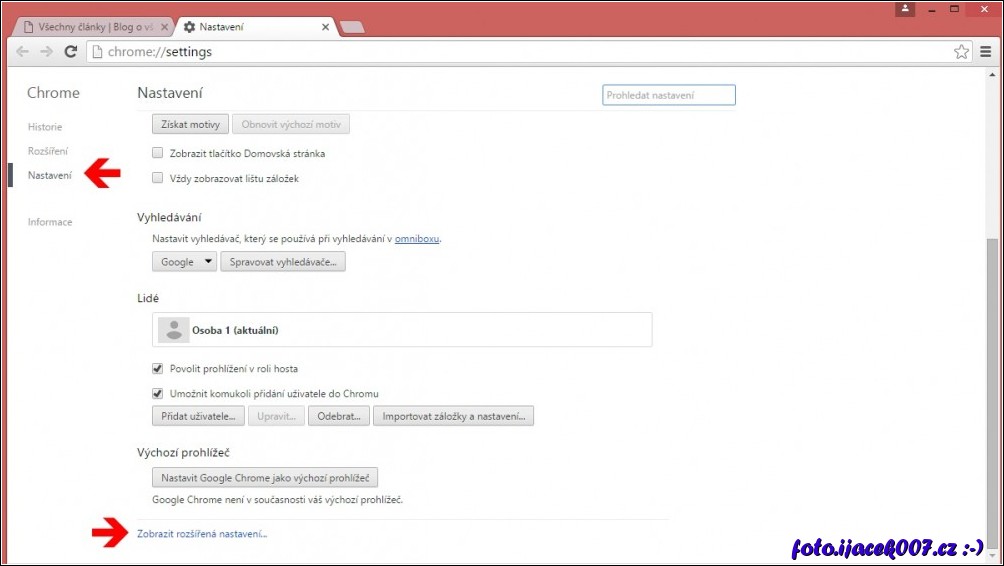This screenshot has width=1004, height=566.
Task: Open the Google search engine dropdown
Action: pos(185,262)
